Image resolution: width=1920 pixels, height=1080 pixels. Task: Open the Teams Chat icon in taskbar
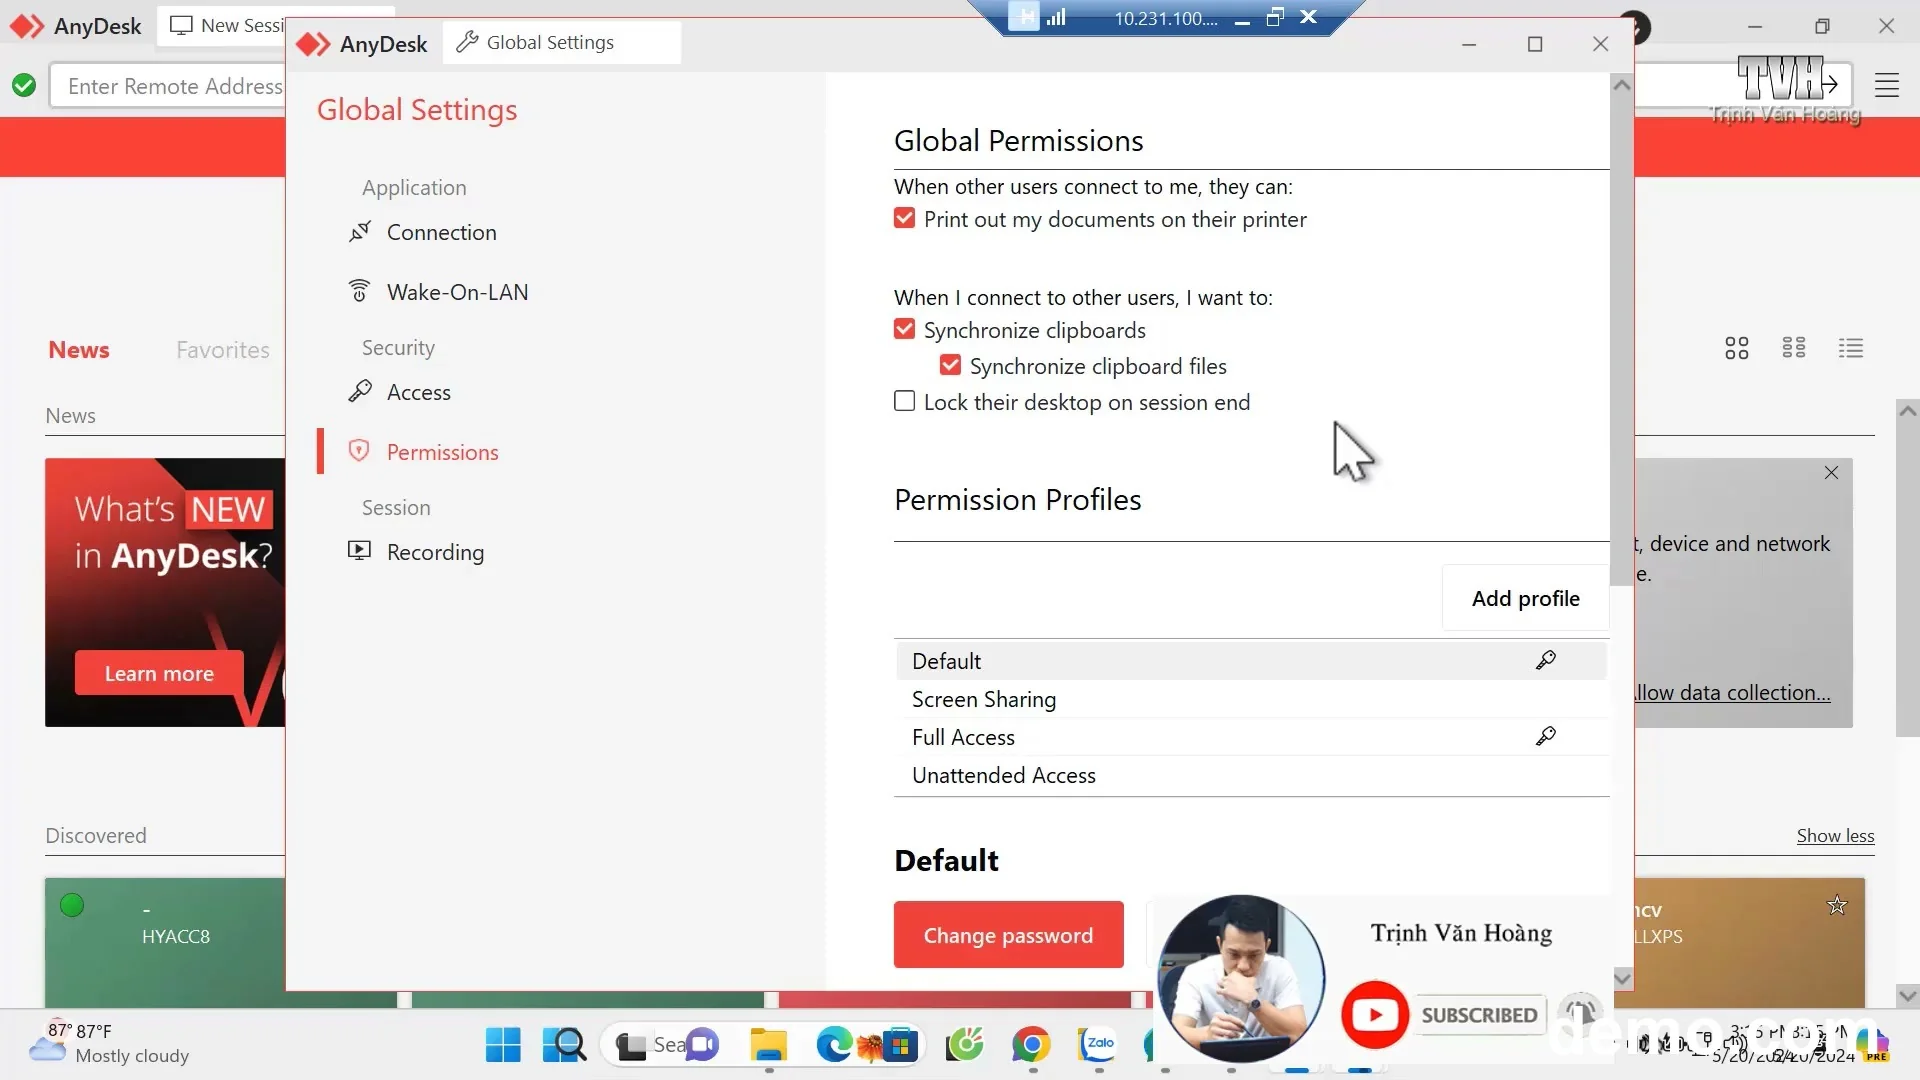(x=703, y=1045)
